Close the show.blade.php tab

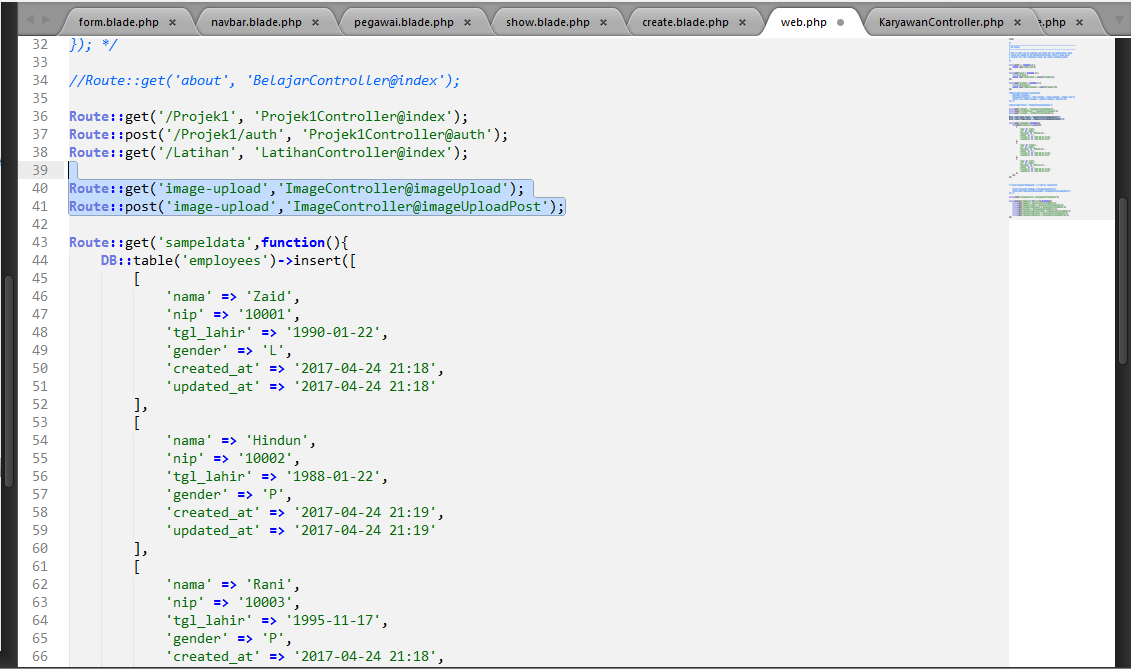pyautogui.click(x=604, y=22)
